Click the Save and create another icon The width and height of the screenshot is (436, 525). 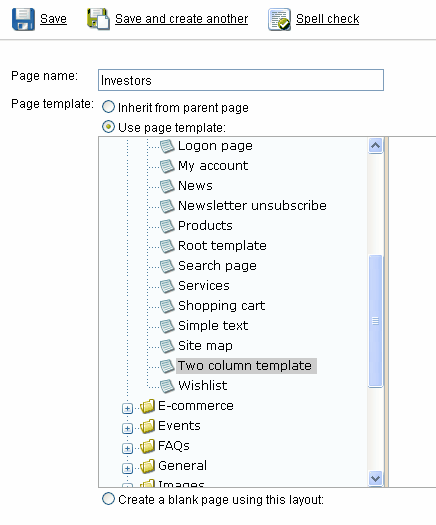coord(98,19)
